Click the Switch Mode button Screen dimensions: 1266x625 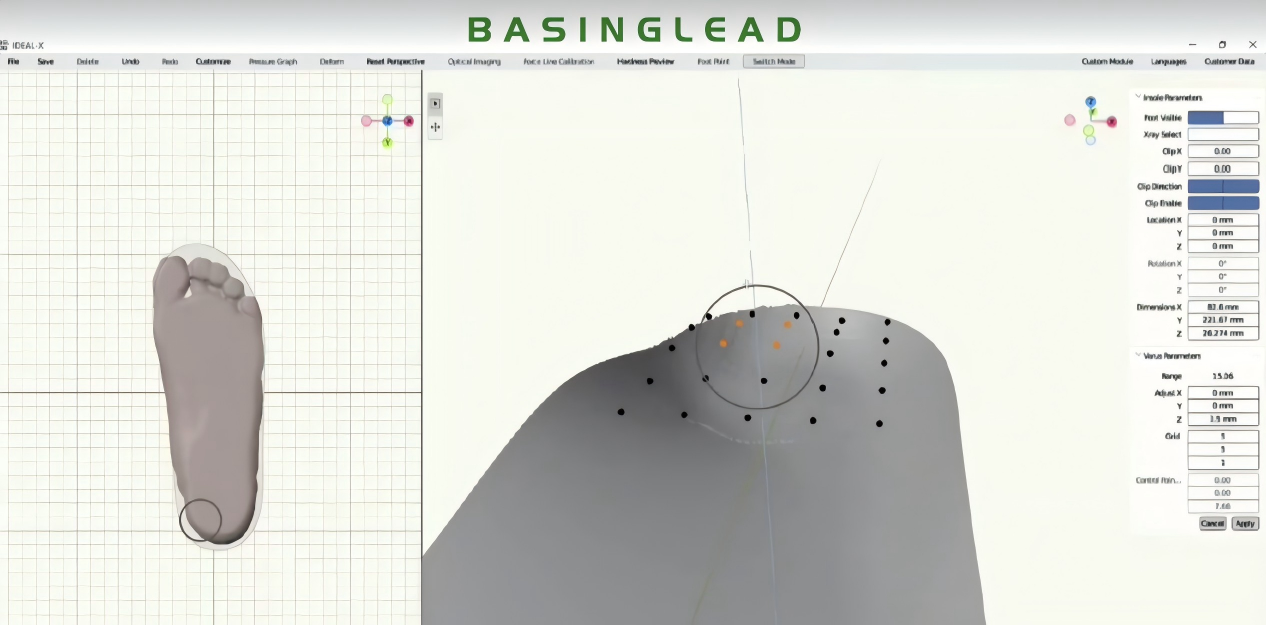pyautogui.click(x=773, y=62)
